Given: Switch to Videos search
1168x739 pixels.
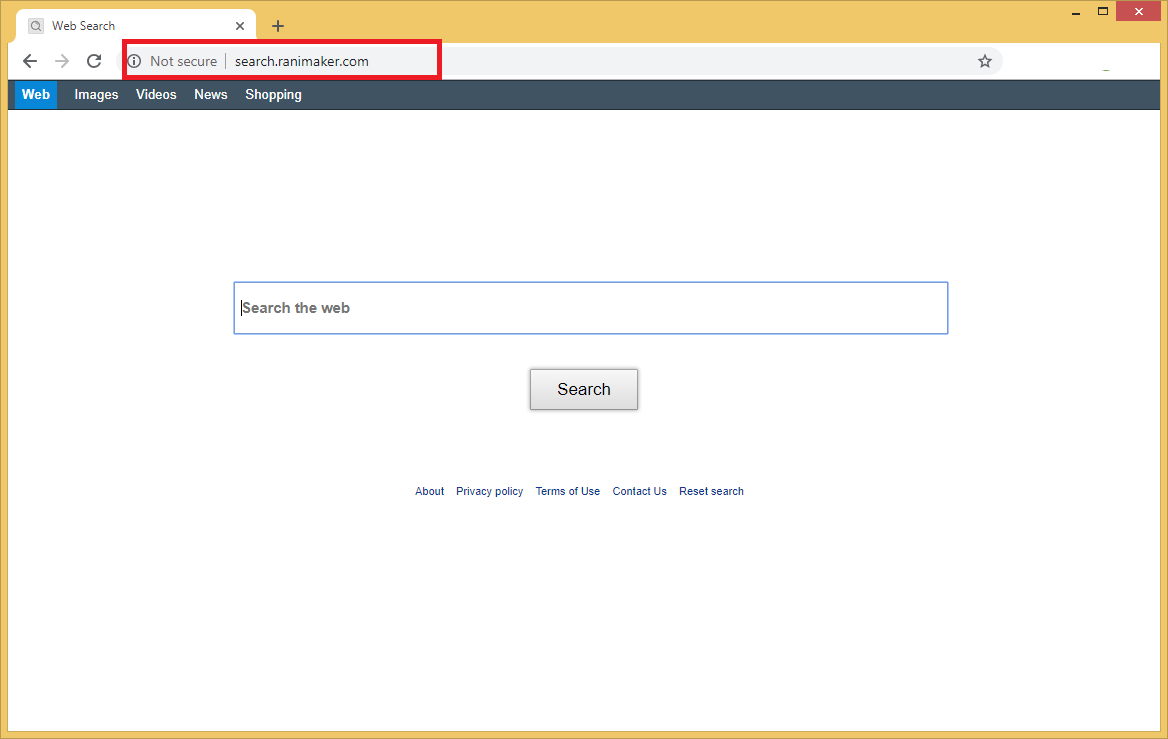Looking at the screenshot, I should [x=156, y=95].
